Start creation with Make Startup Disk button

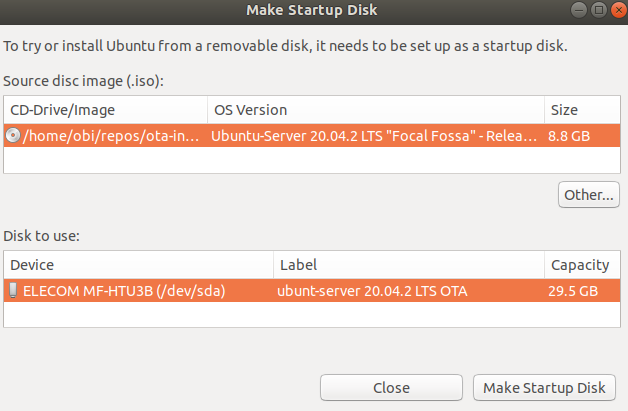pyautogui.click(x=544, y=388)
